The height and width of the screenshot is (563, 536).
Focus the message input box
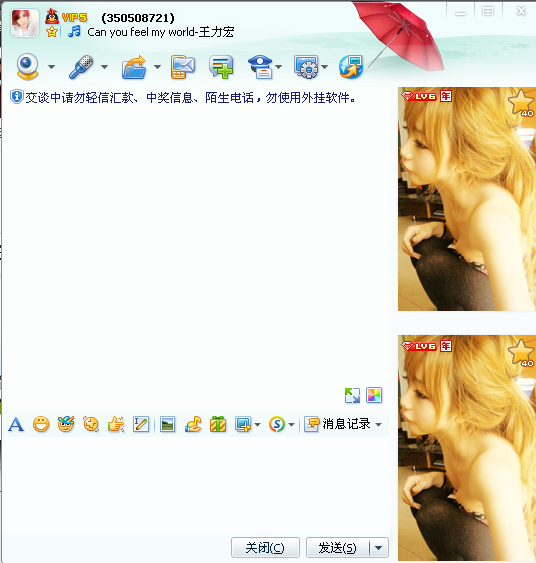click(x=196, y=484)
